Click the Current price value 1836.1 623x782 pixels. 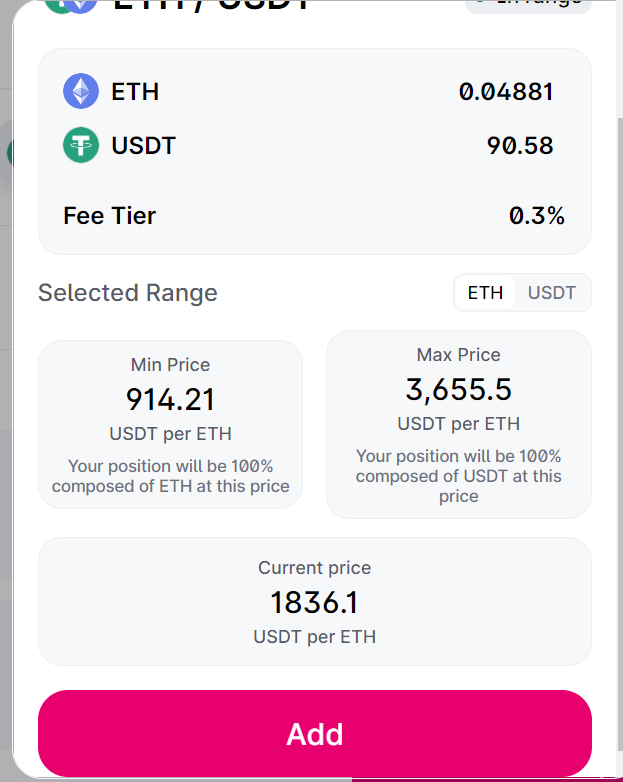coord(314,603)
